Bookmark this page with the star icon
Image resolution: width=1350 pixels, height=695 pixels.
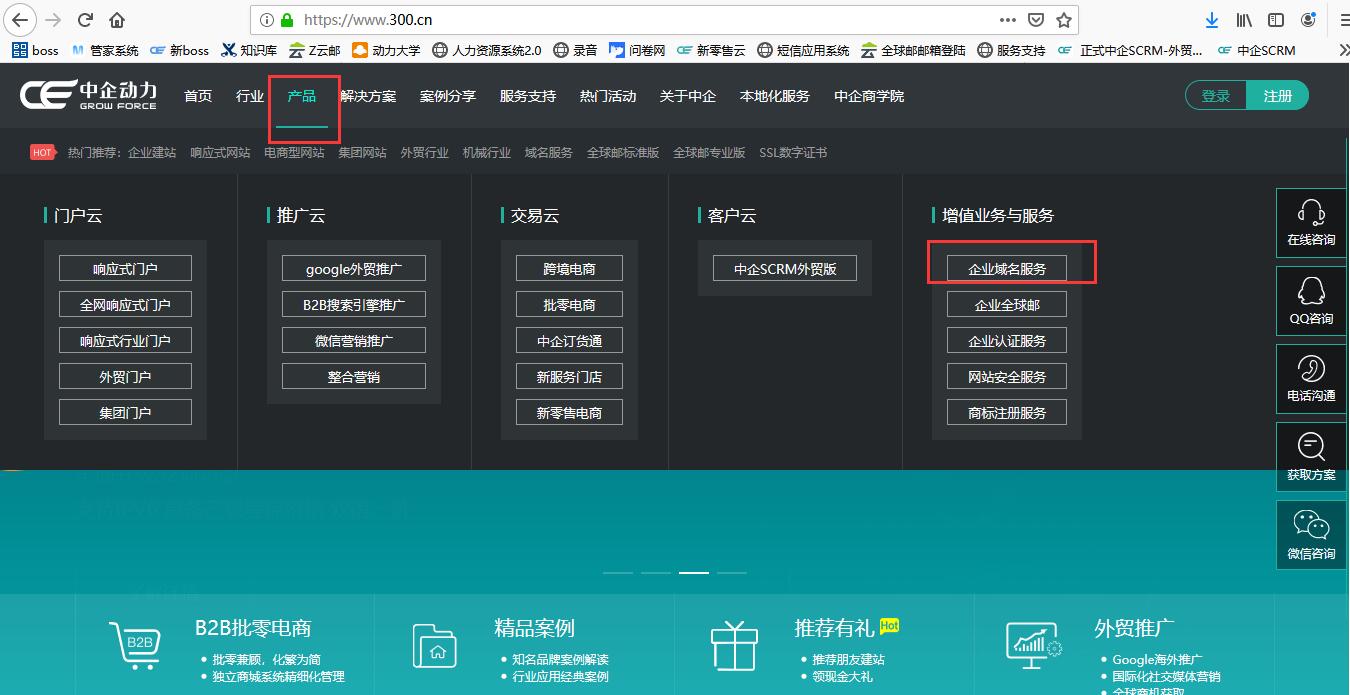pos(1064,20)
